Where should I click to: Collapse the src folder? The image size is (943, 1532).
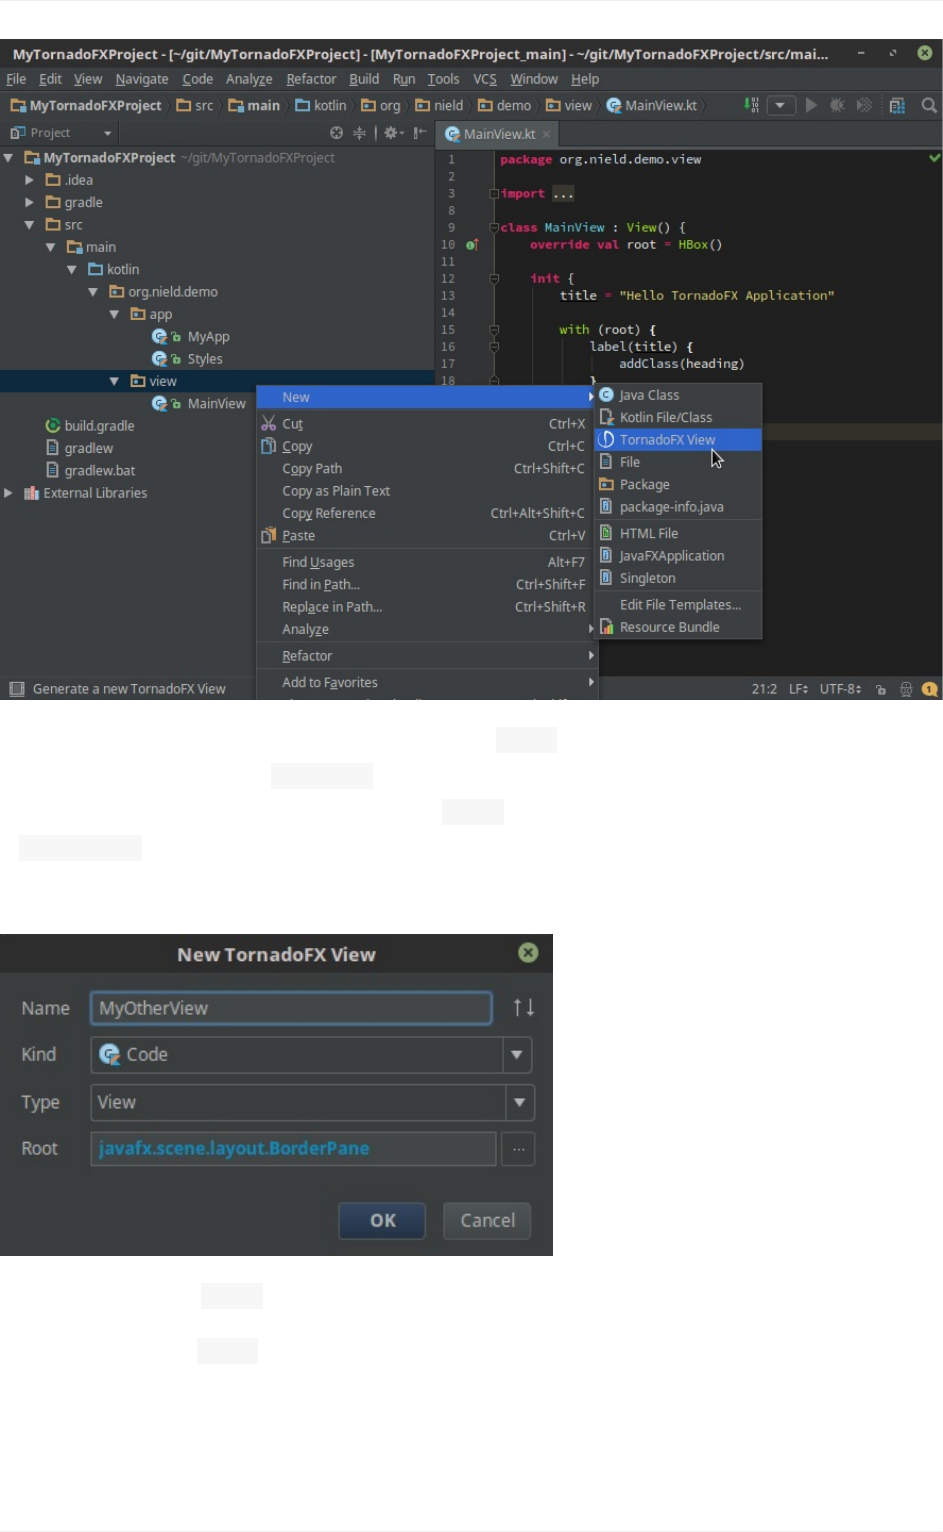(x=30, y=225)
